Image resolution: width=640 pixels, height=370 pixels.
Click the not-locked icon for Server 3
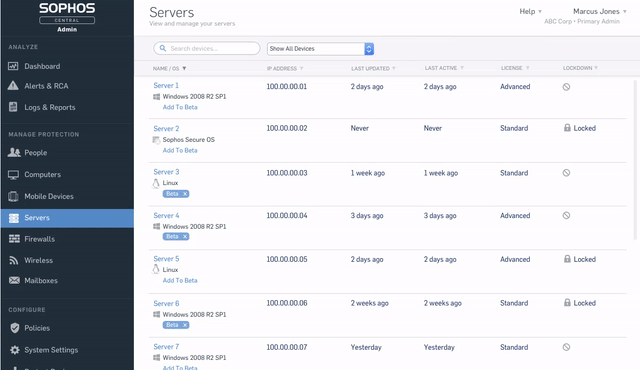[x=566, y=173]
